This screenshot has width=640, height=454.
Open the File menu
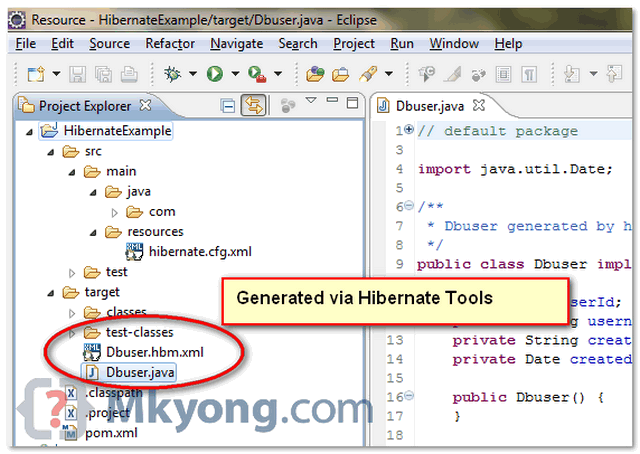coord(26,43)
